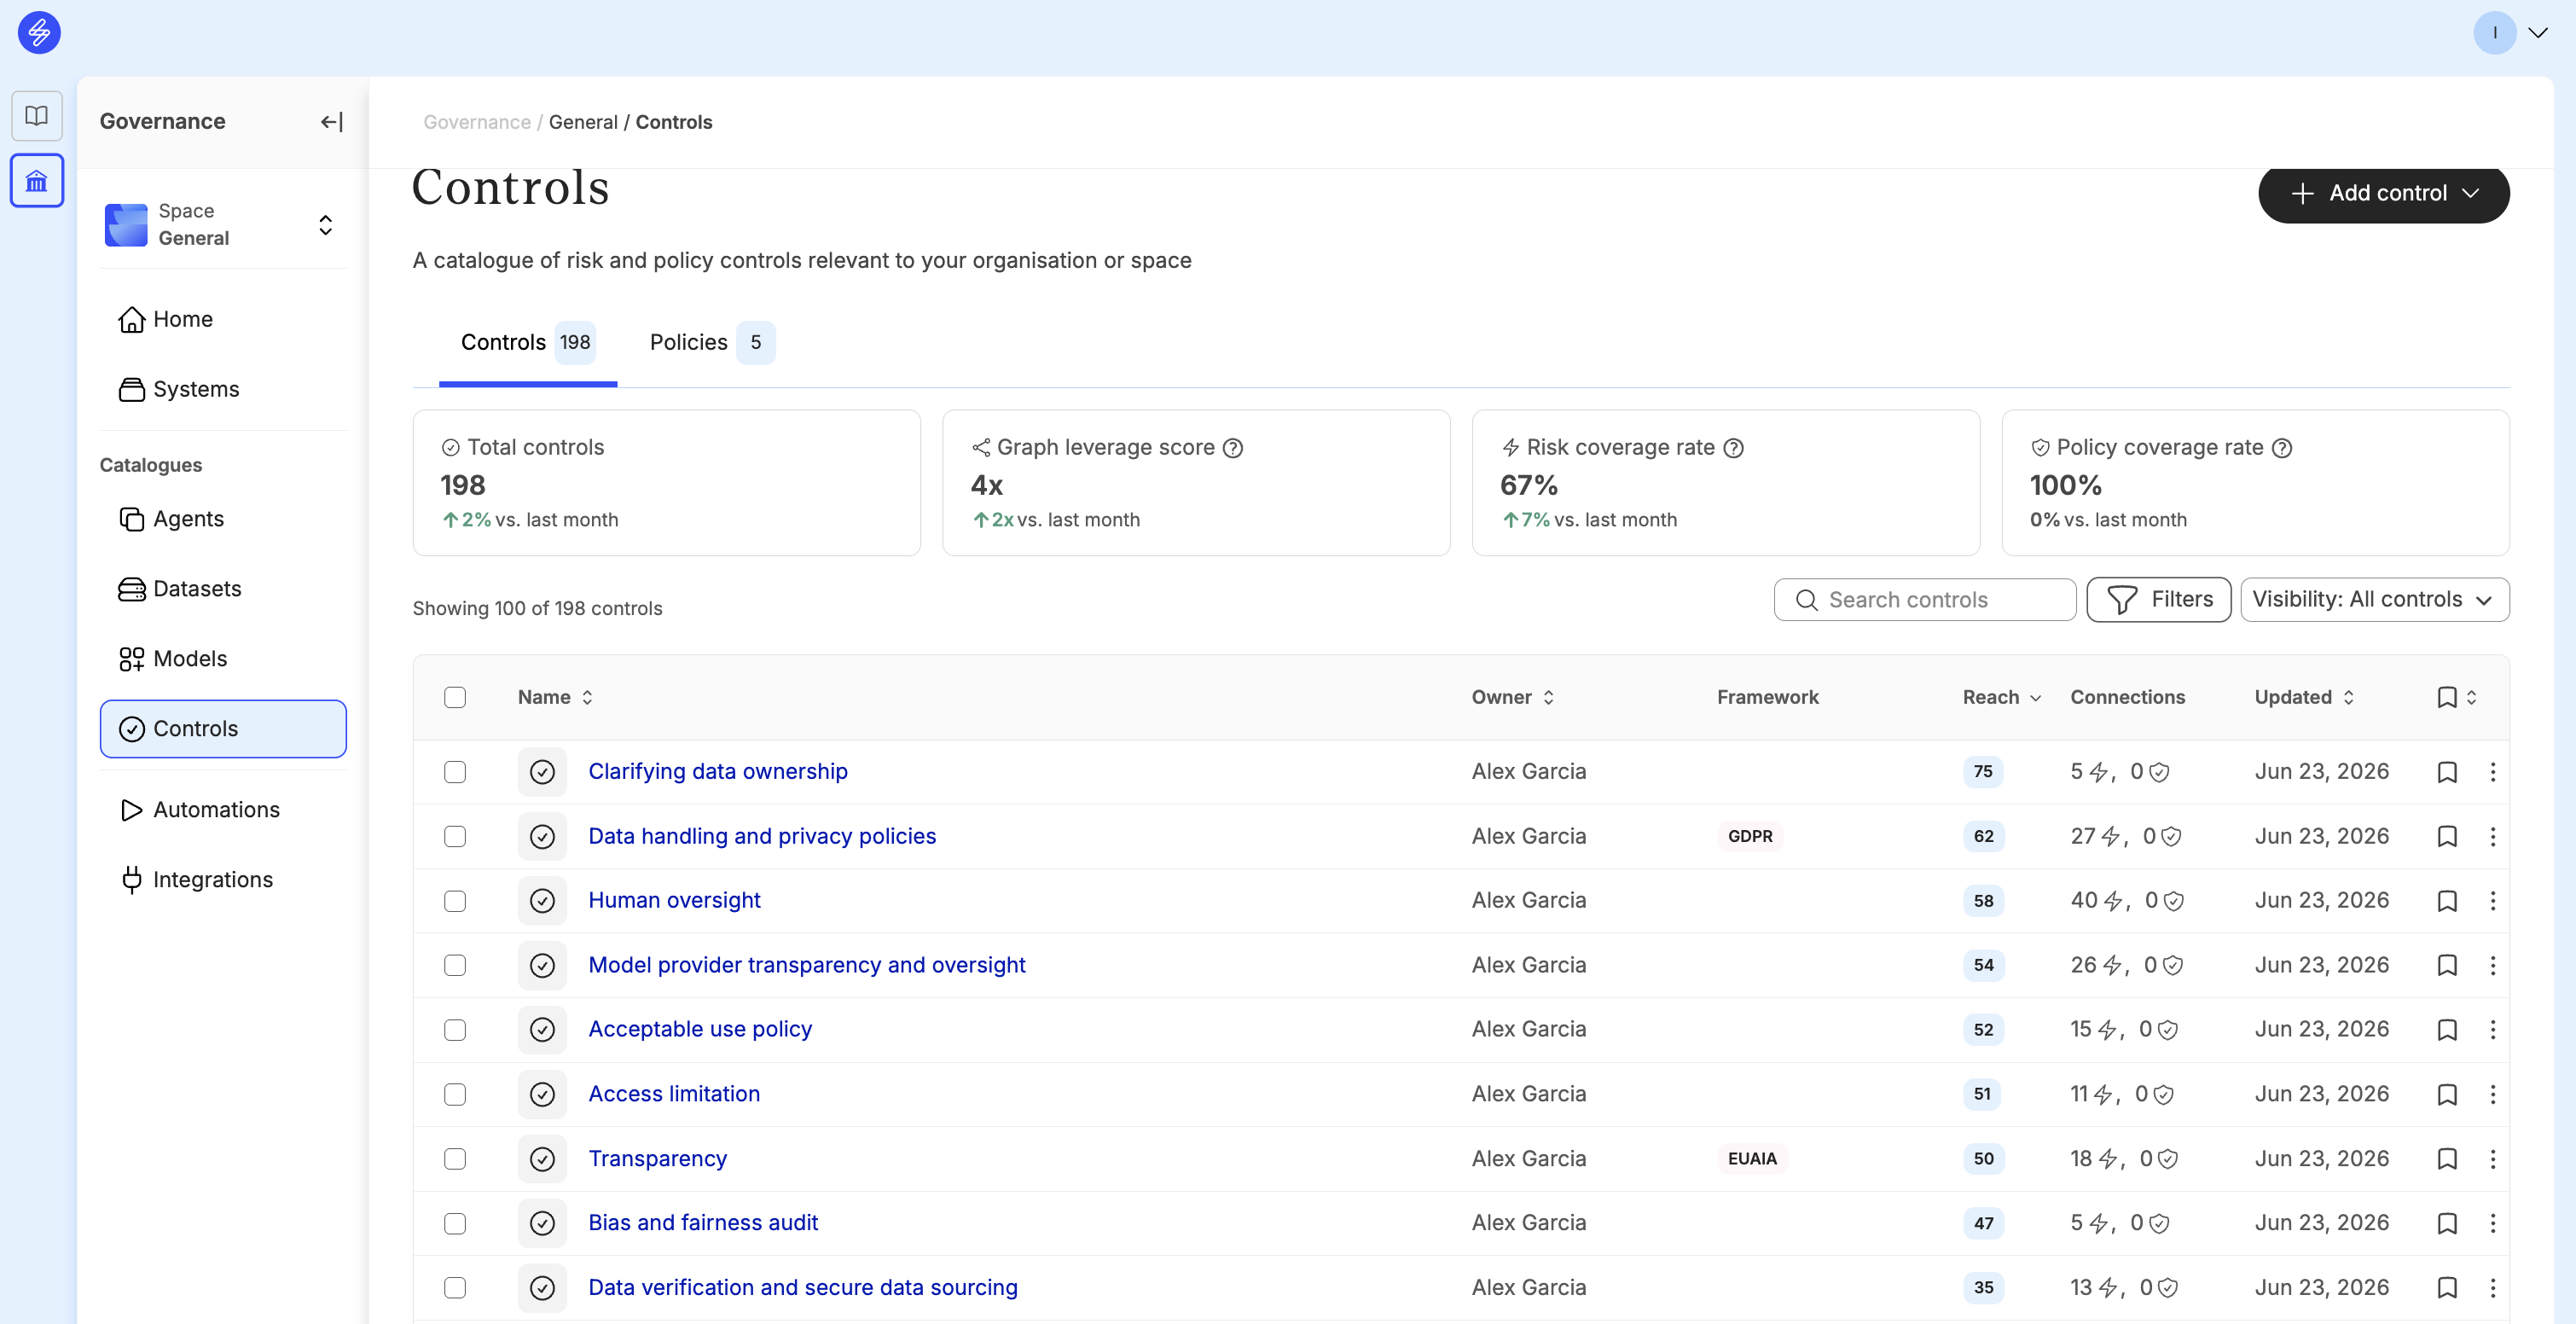Sort table by Updated column
Viewport: 2576px width, 1324px height.
(x=2304, y=698)
